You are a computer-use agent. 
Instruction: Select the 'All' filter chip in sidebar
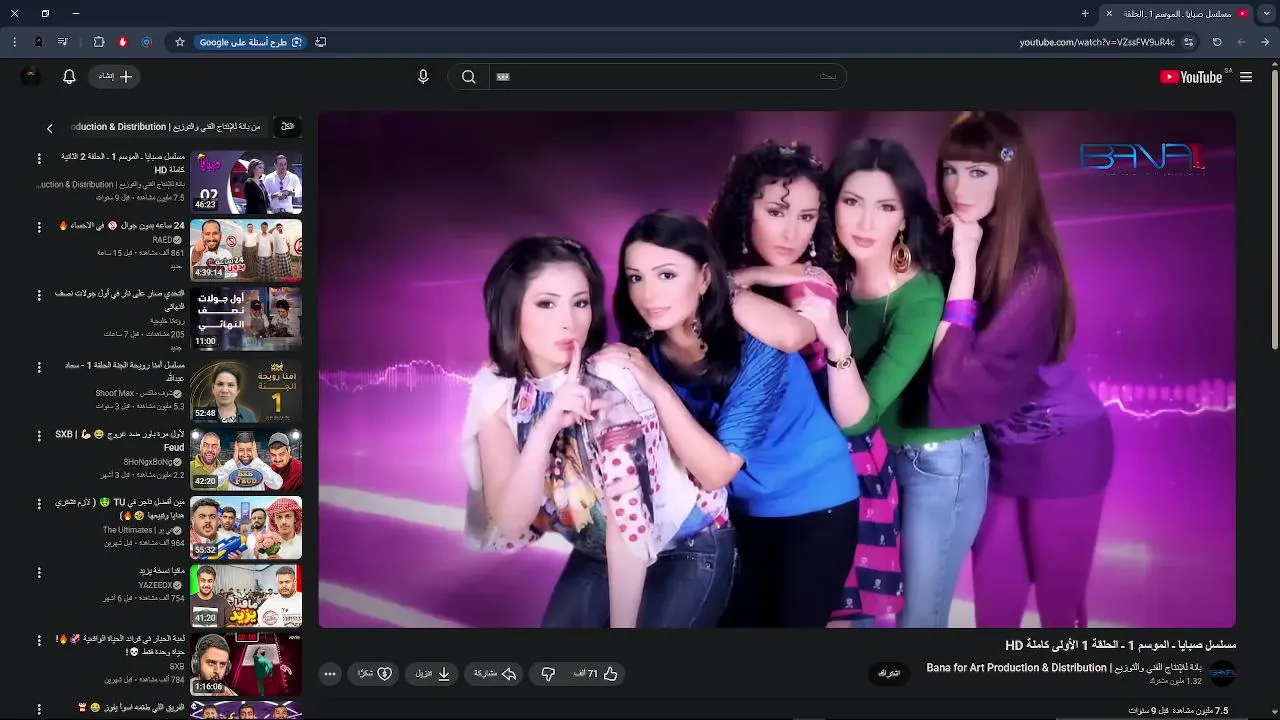(x=288, y=127)
